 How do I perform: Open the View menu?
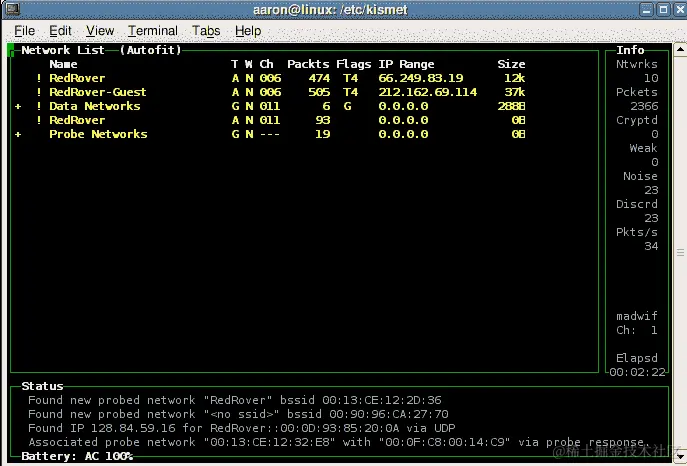100,31
